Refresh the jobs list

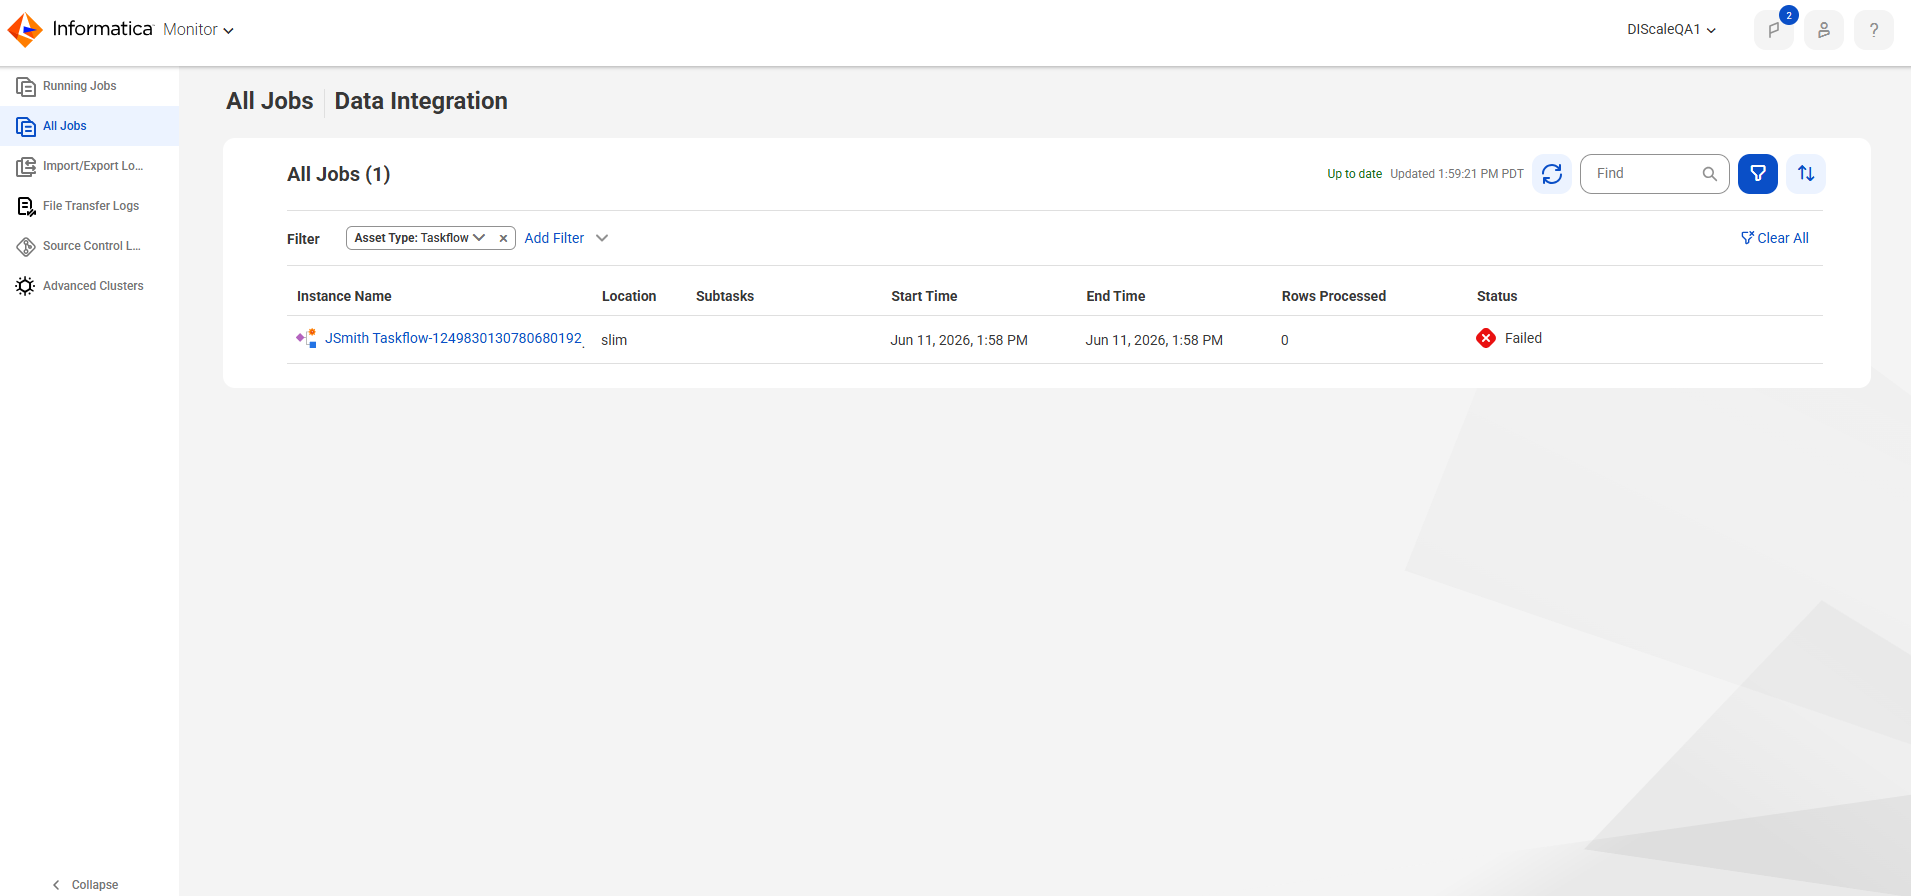pyautogui.click(x=1551, y=174)
